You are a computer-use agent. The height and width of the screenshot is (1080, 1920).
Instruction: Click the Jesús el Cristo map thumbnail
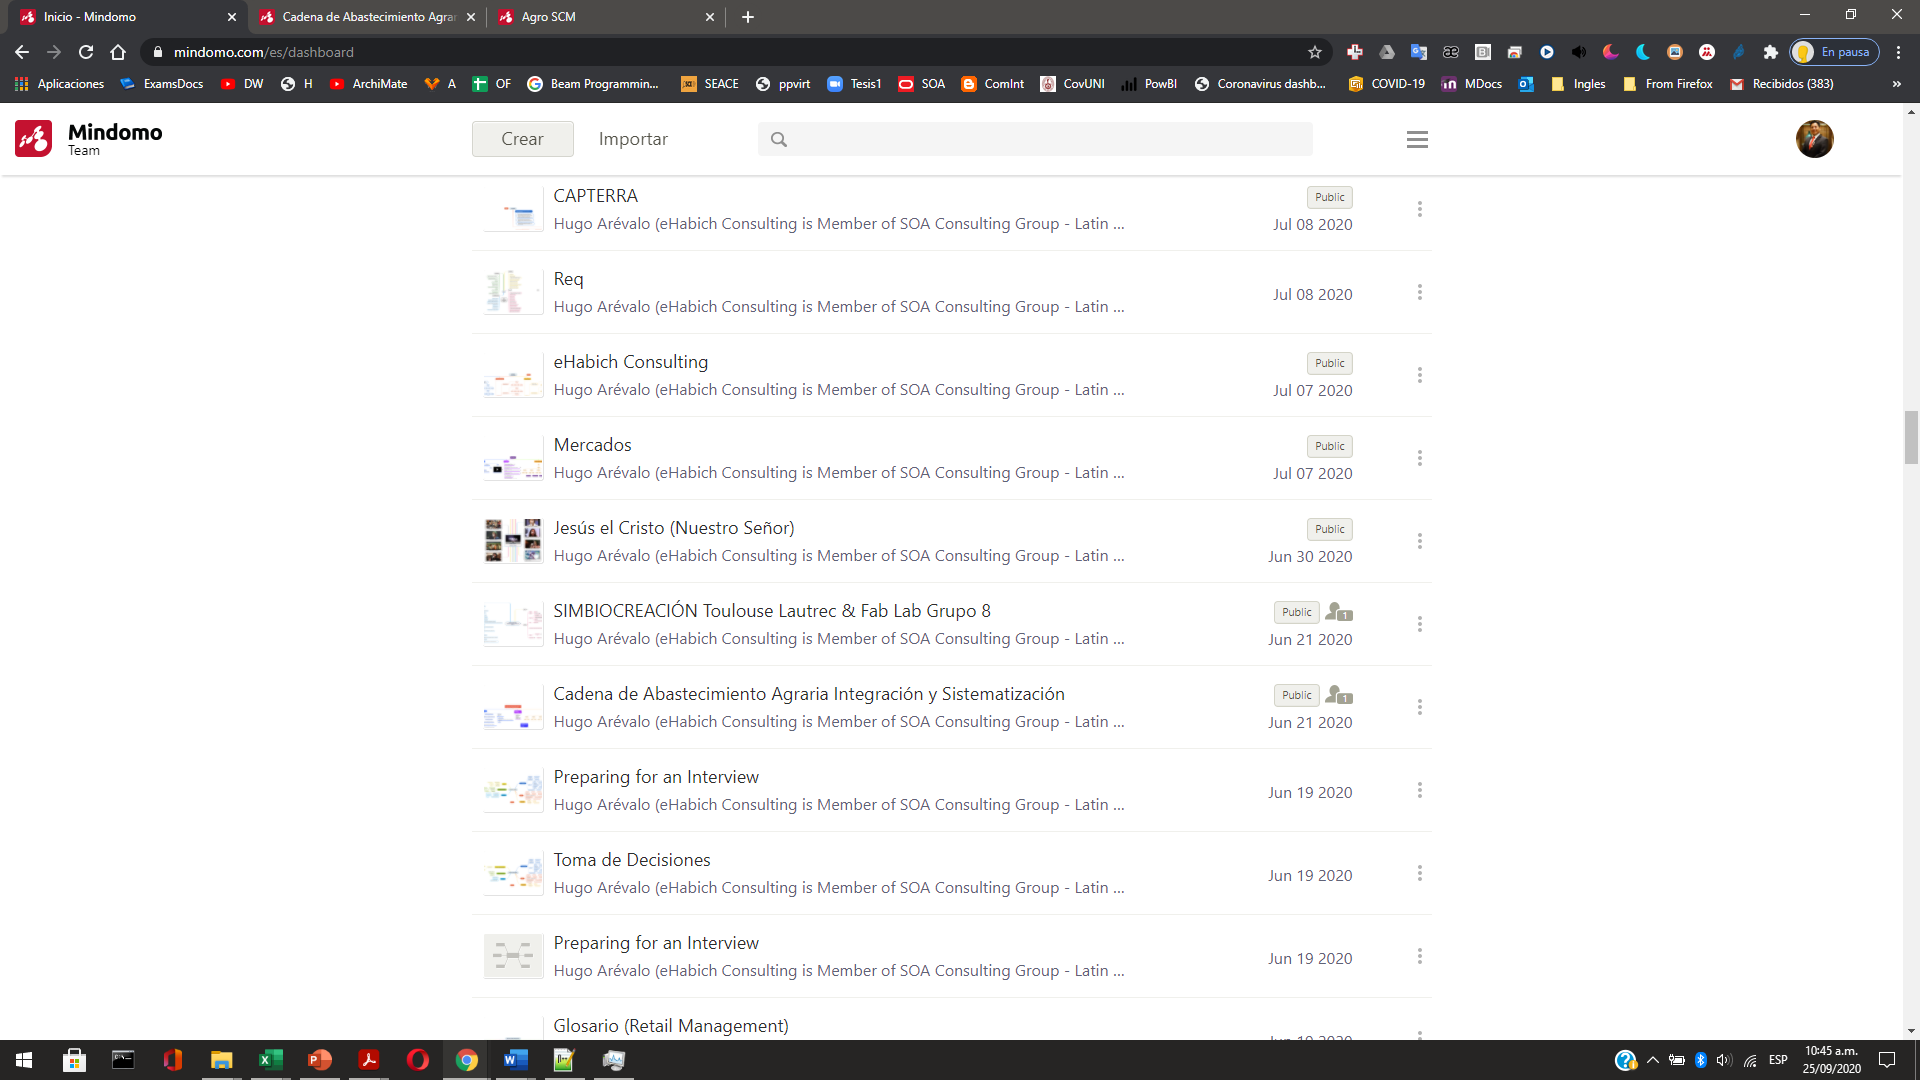click(513, 541)
